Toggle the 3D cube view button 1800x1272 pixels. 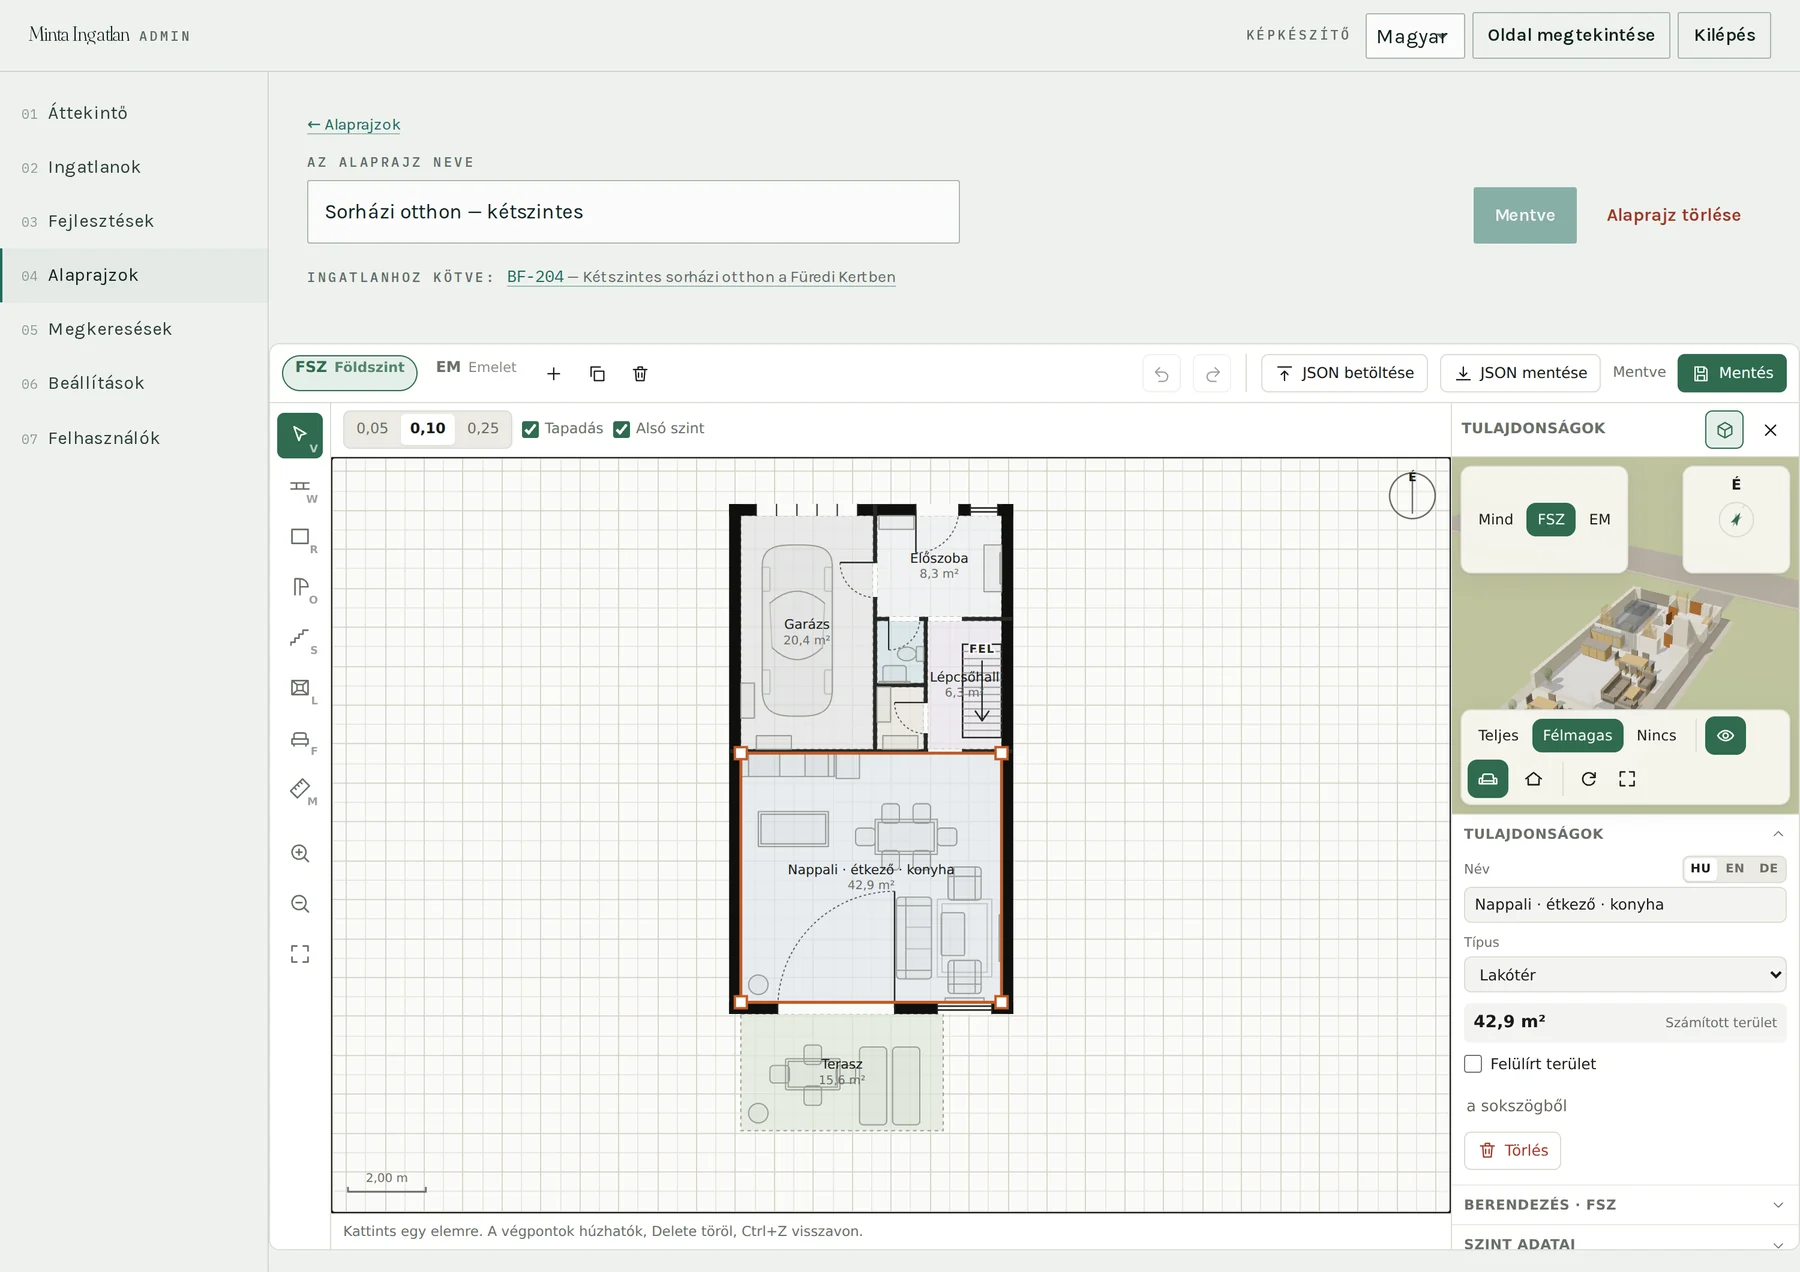[1724, 430]
